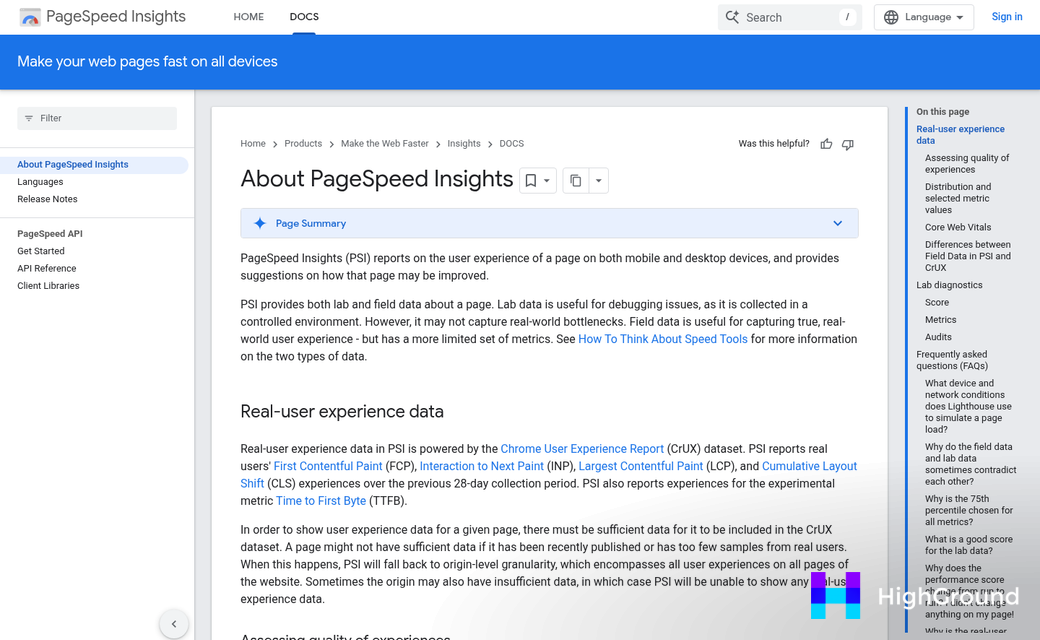Open the dropdown arrow next to copy icon
1040x640 pixels.
(599, 181)
